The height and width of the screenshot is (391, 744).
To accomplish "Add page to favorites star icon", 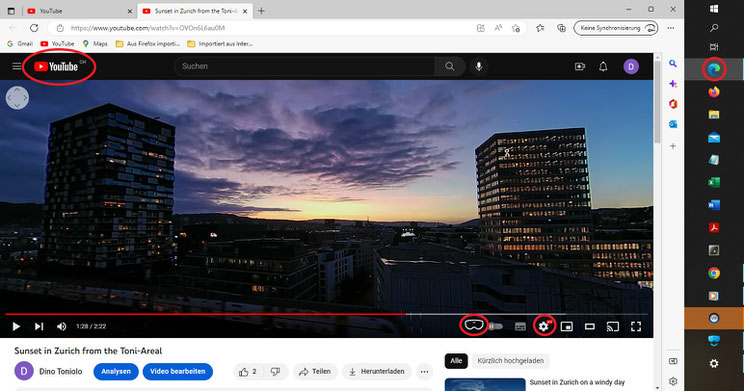I will coord(516,28).
